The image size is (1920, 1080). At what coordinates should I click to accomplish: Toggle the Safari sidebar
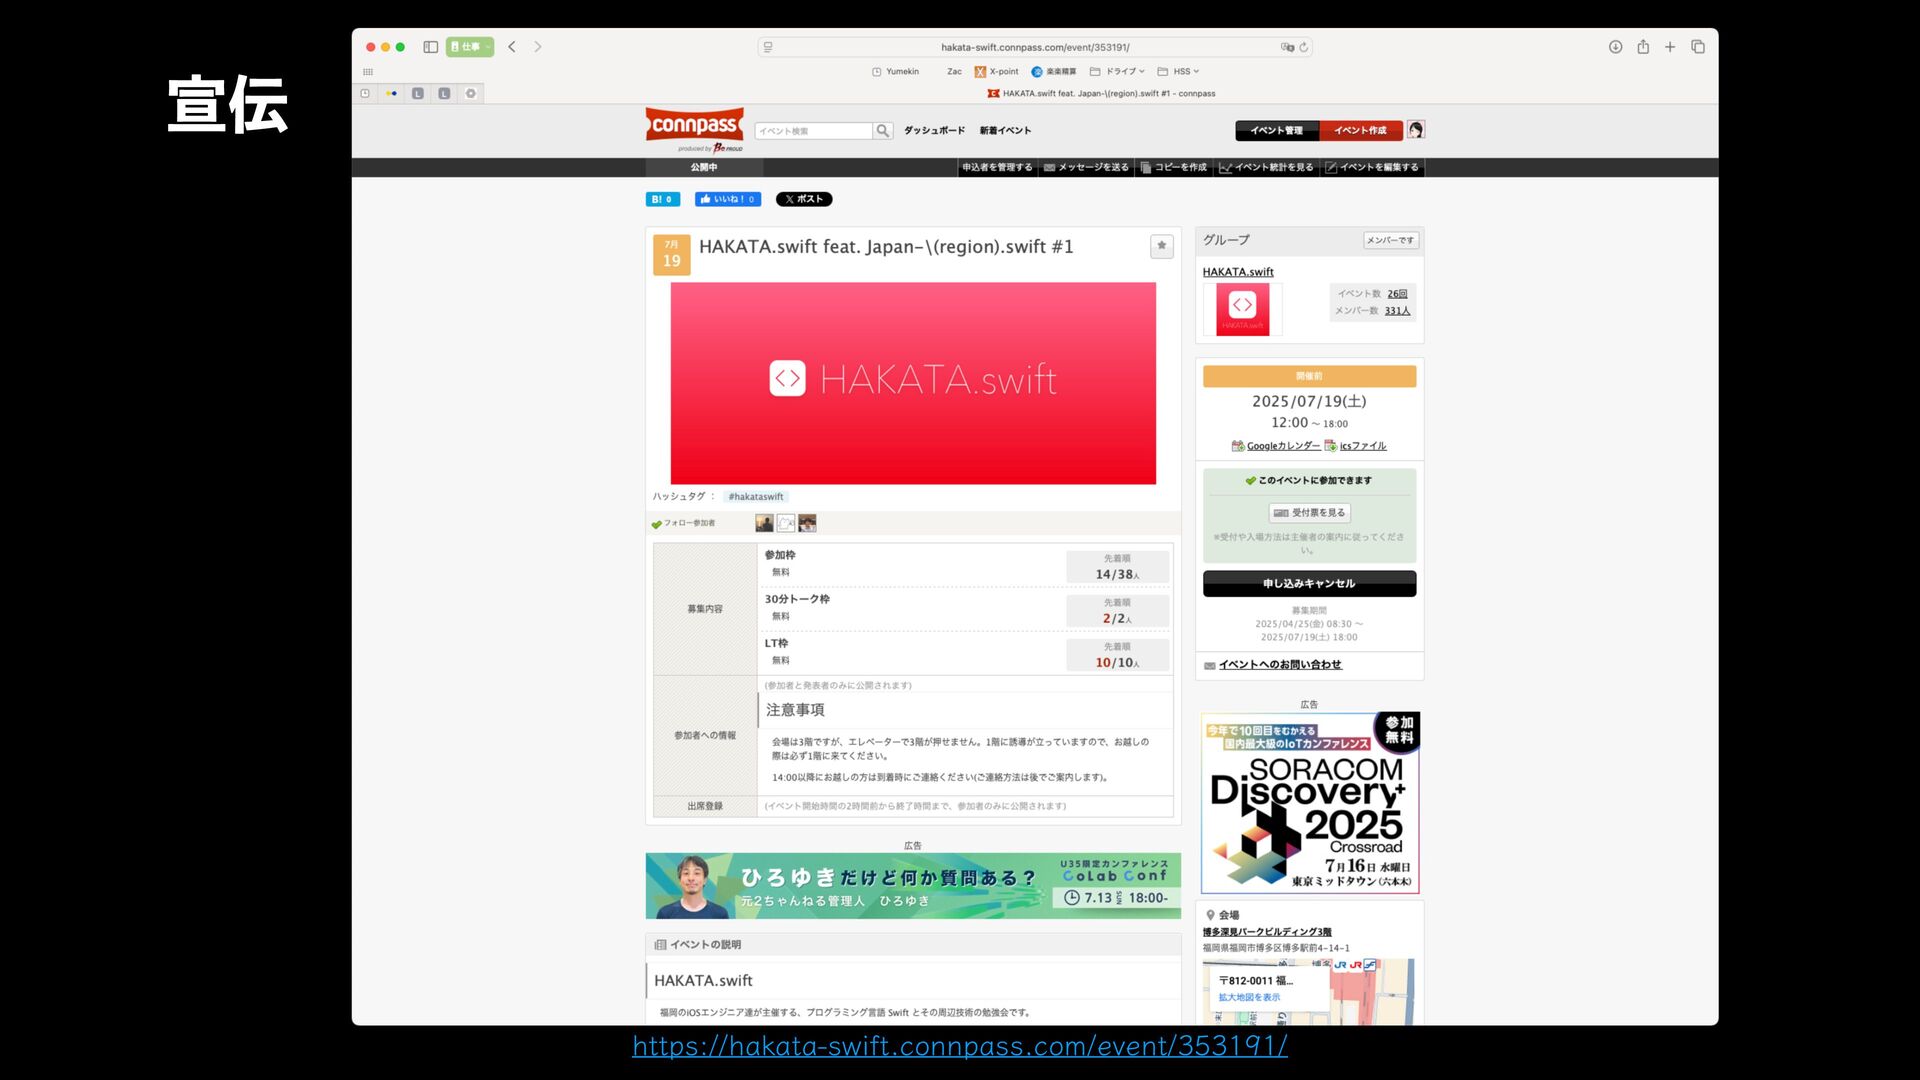pyautogui.click(x=431, y=47)
